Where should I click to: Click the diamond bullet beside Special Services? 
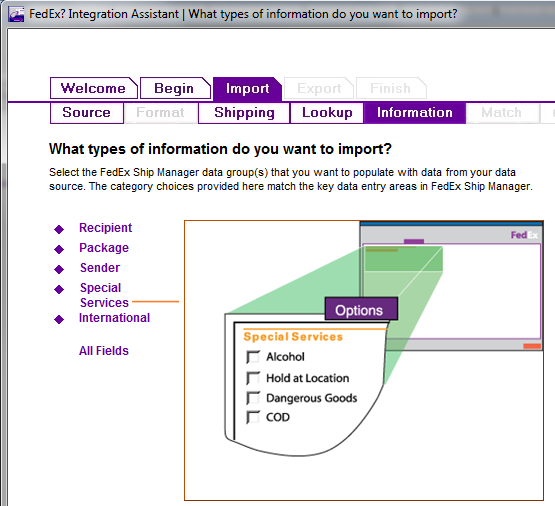point(59,289)
